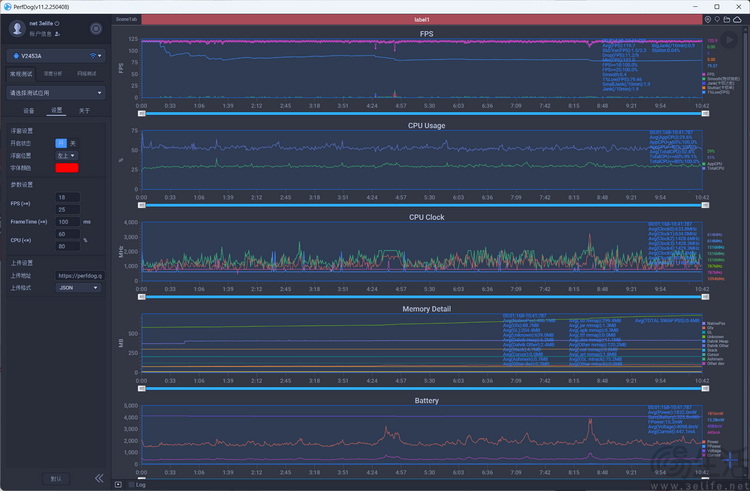Toggle TotalCPU legend in CPU Usage chart
Image resolution: width=750 pixels, height=491 pixels.
pos(713,168)
